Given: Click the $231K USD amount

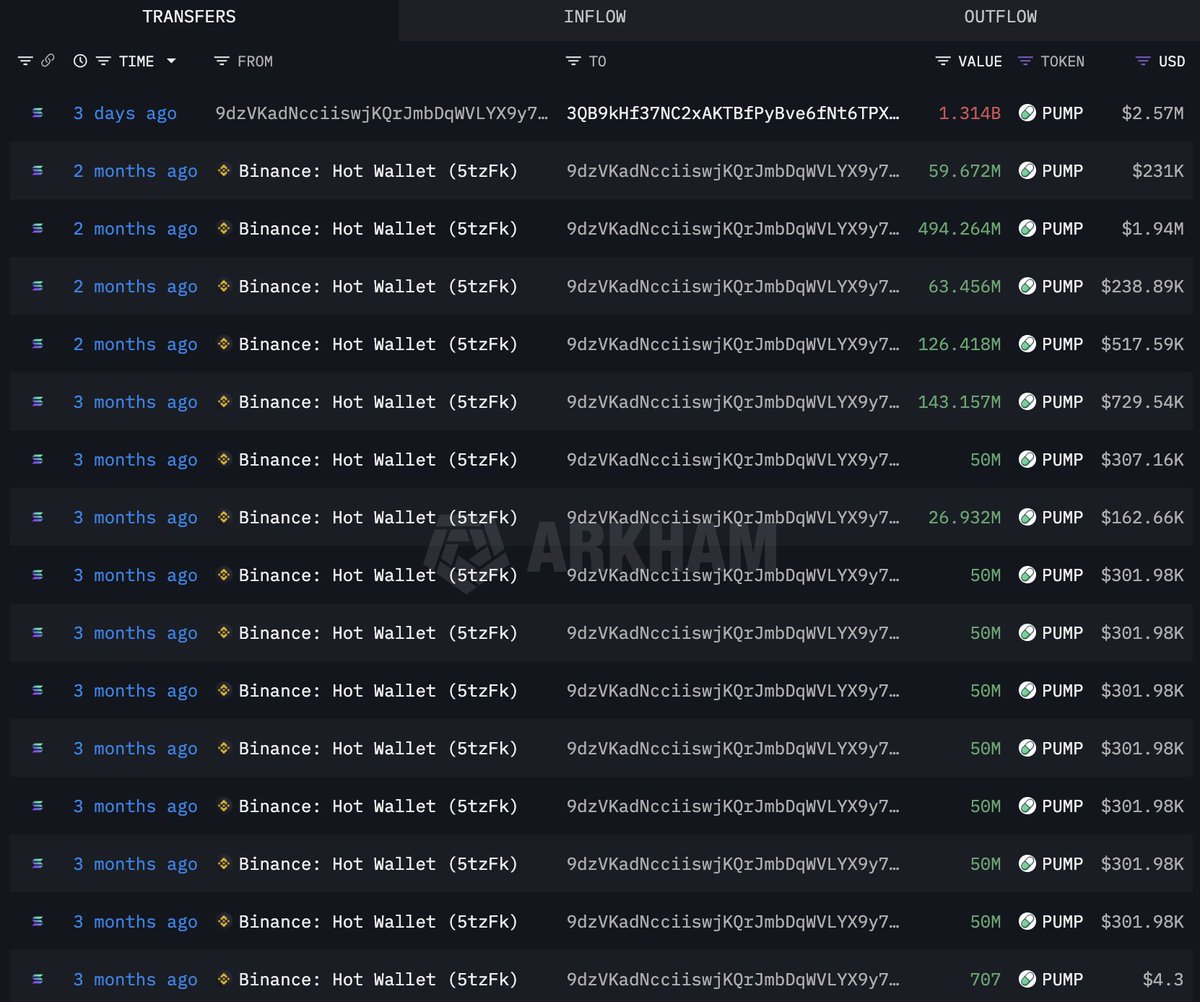Looking at the screenshot, I should tap(1158, 171).
